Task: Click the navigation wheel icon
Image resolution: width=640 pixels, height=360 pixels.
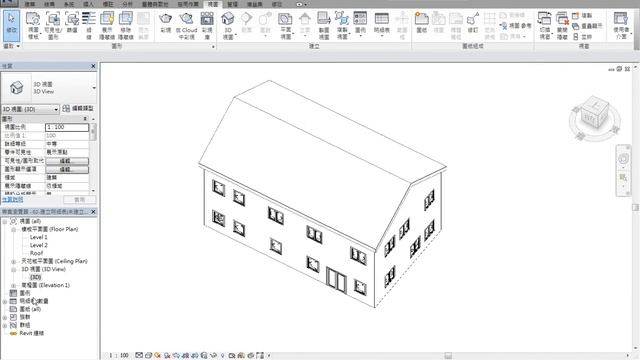Action: 623,159
